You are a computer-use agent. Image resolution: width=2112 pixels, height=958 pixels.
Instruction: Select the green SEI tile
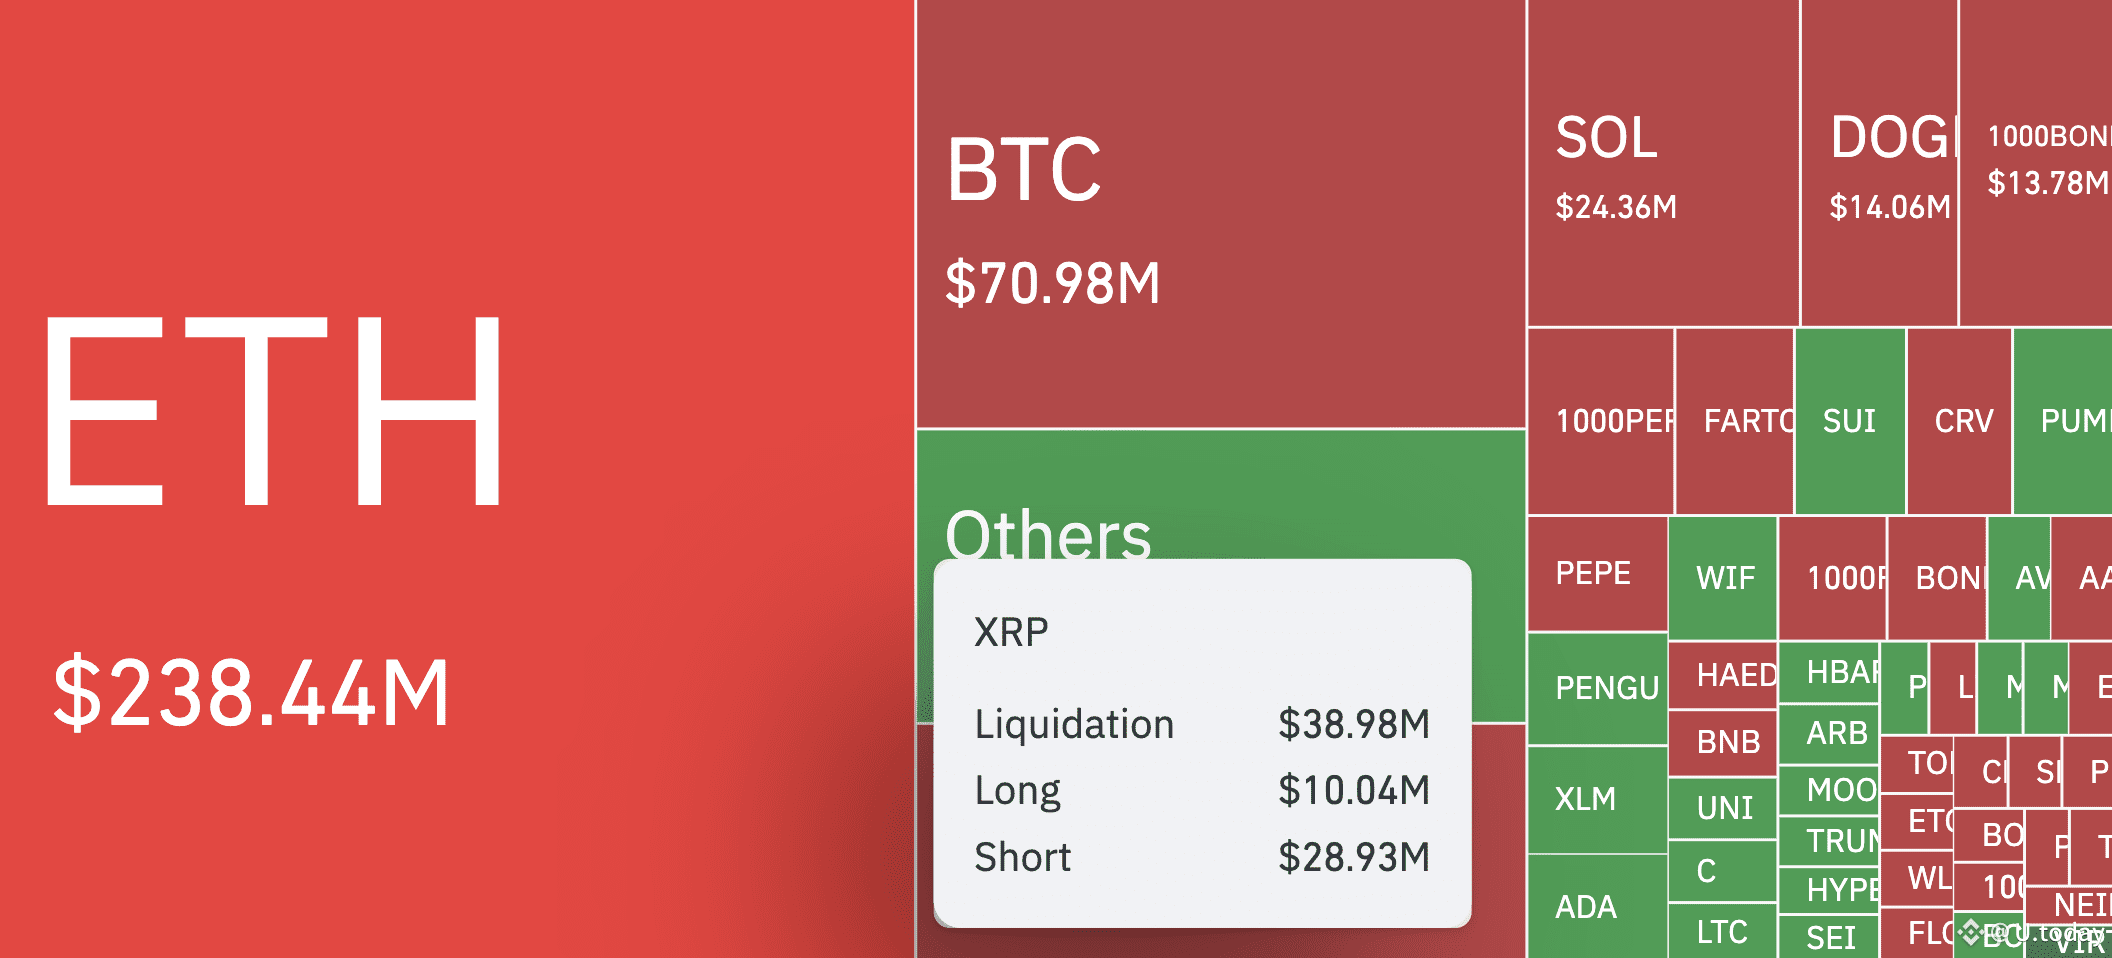coord(1829,937)
